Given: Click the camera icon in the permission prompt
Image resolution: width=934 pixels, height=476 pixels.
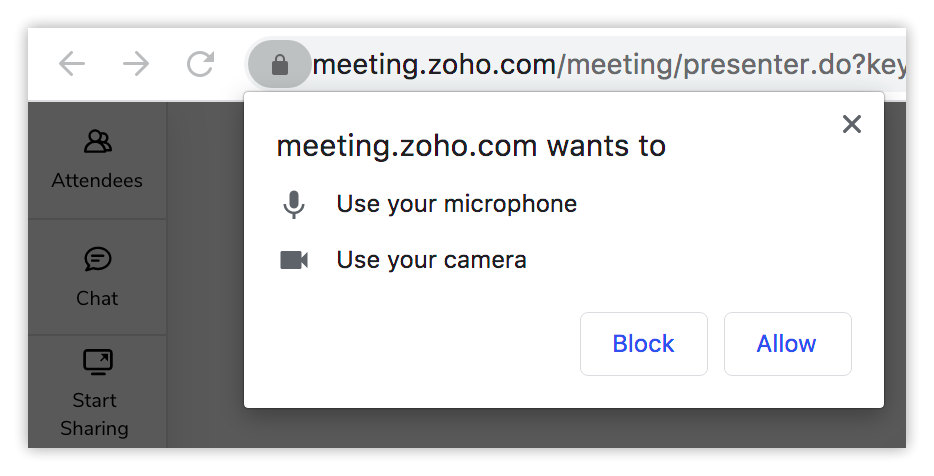Looking at the screenshot, I should pyautogui.click(x=293, y=261).
